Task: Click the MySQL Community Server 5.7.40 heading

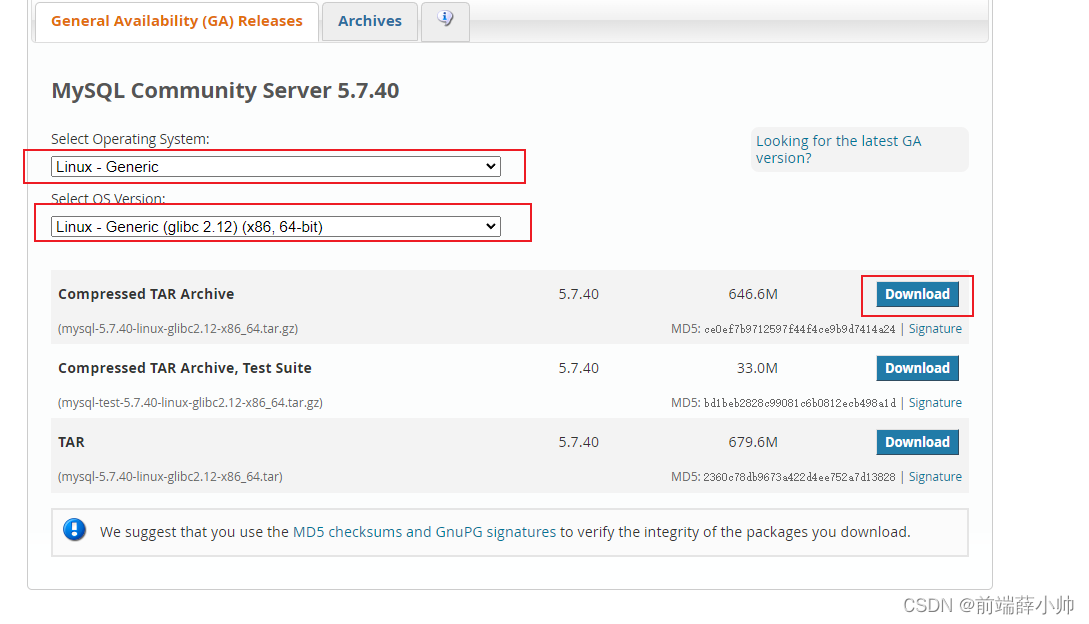Action: pyautogui.click(x=225, y=90)
